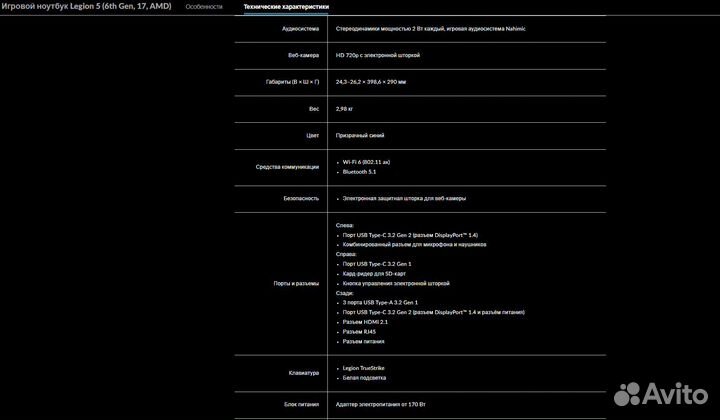The width and height of the screenshot is (720, 420).
Task: Click the left-side USB Type-C 3.2 Gen 2 port entry
Action: 410,235
